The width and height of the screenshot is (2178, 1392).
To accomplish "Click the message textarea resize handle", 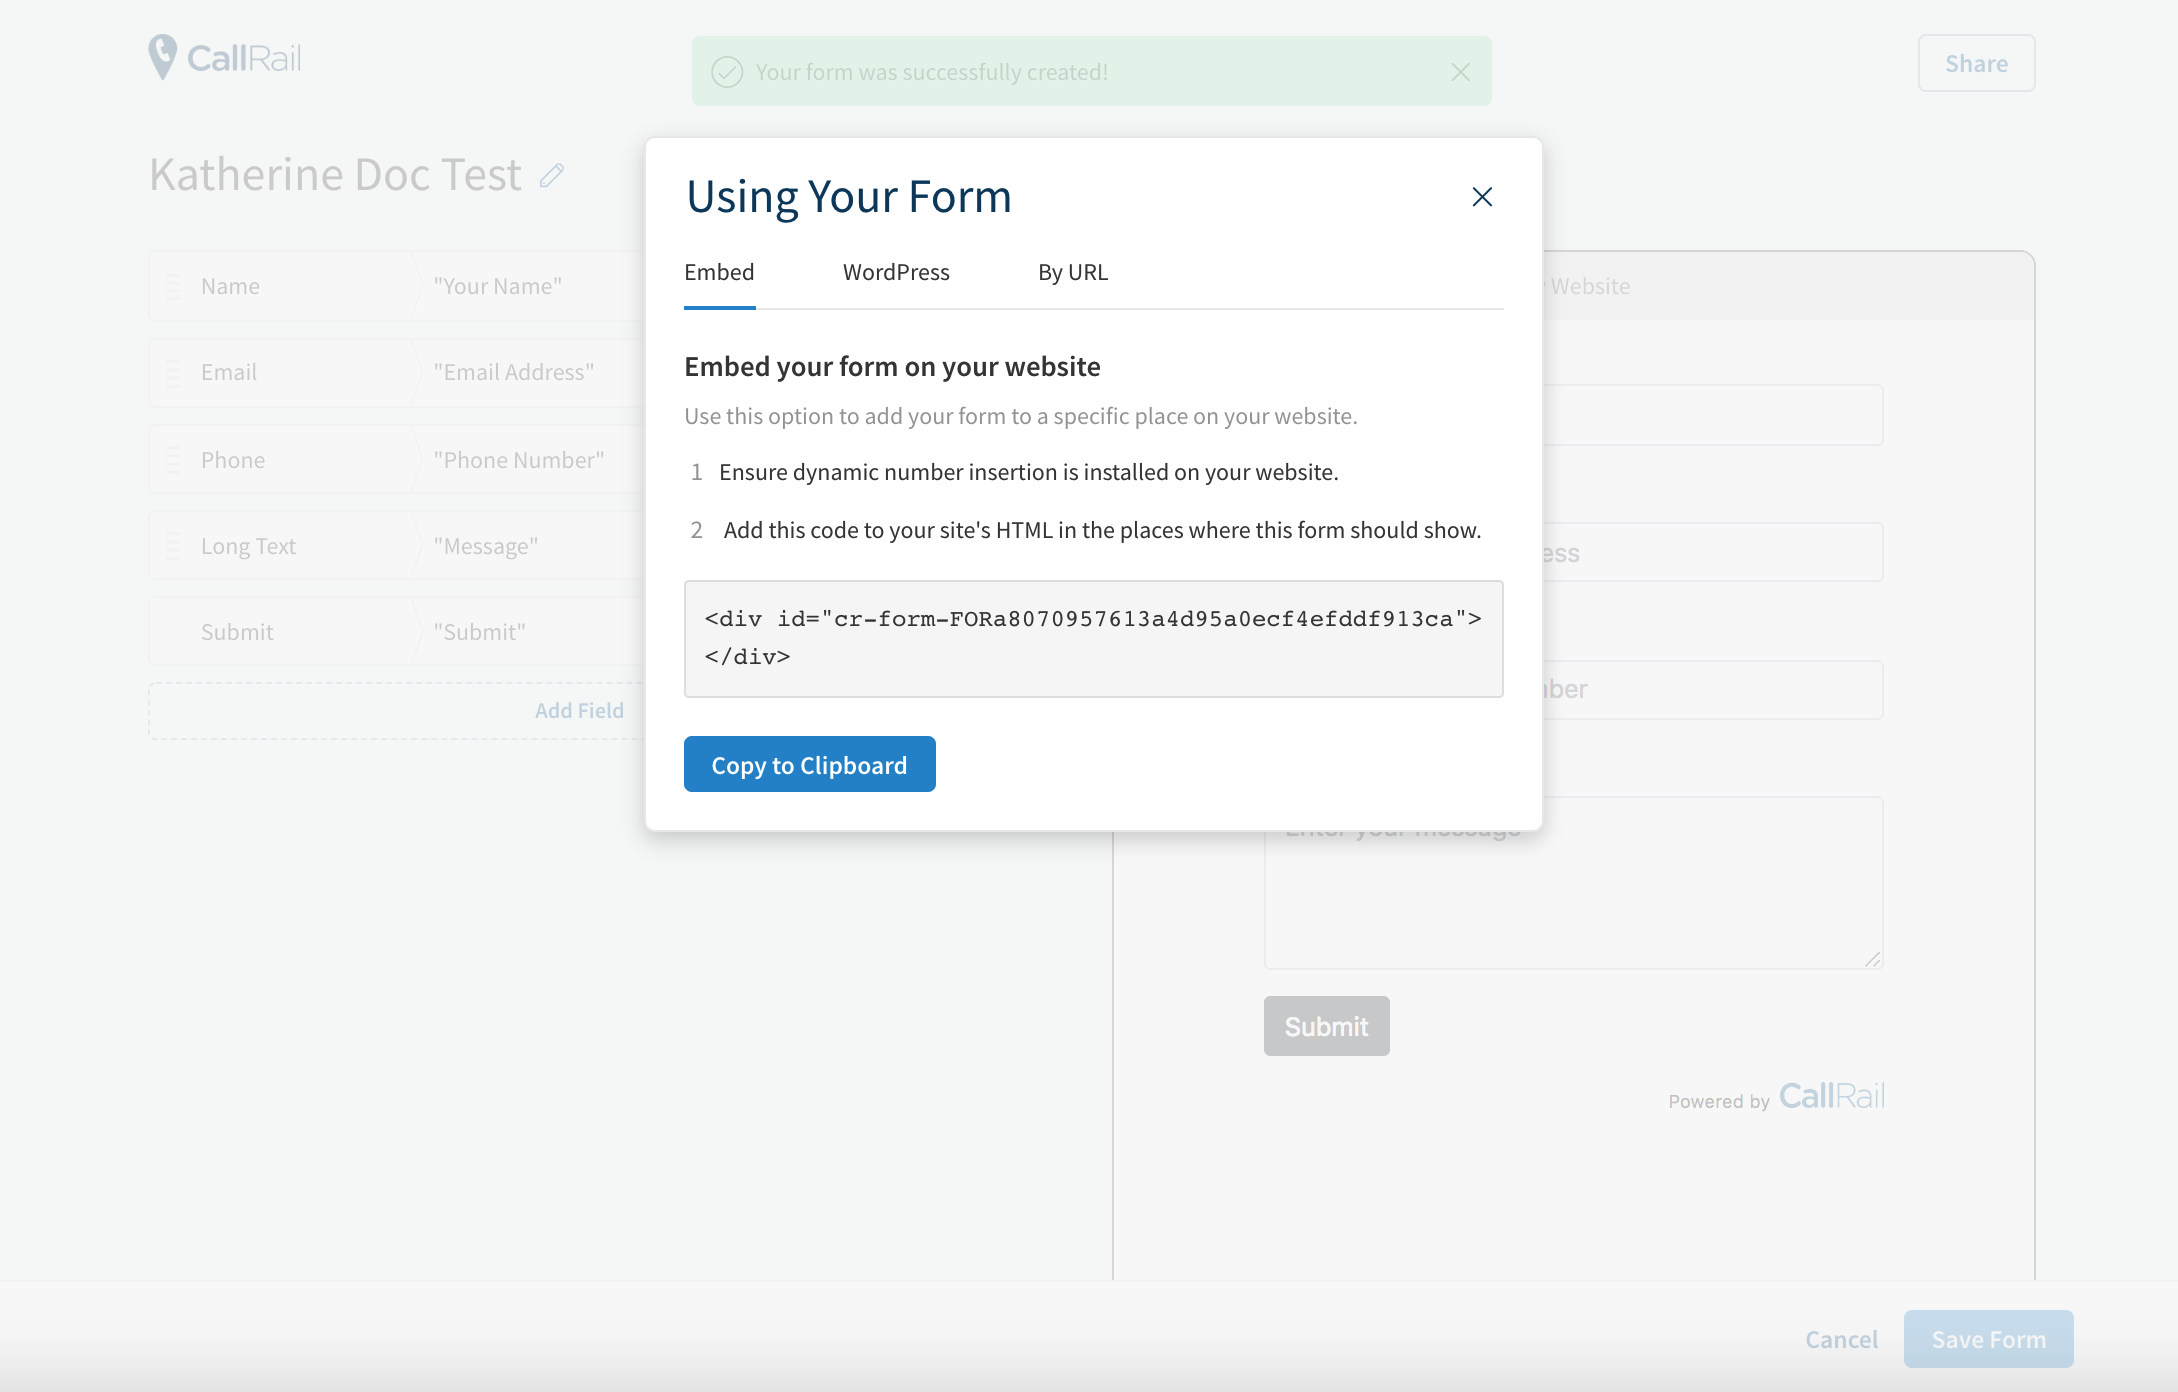I will pos(1873,959).
